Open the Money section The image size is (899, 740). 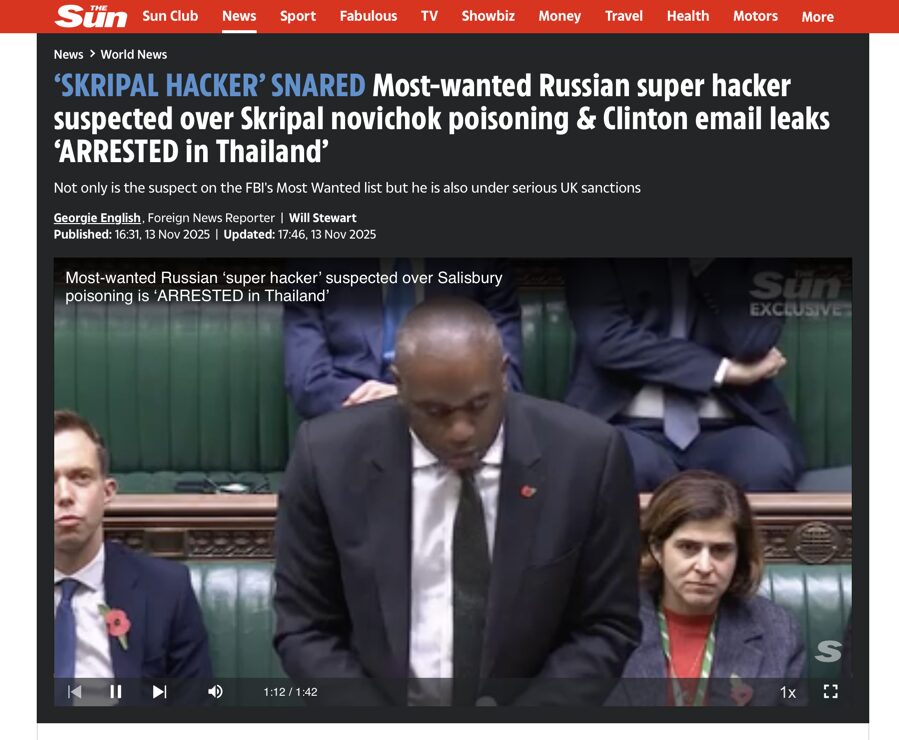560,16
